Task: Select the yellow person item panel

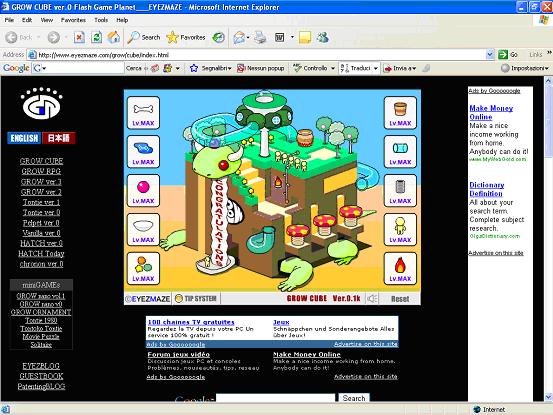Action: coord(400,230)
